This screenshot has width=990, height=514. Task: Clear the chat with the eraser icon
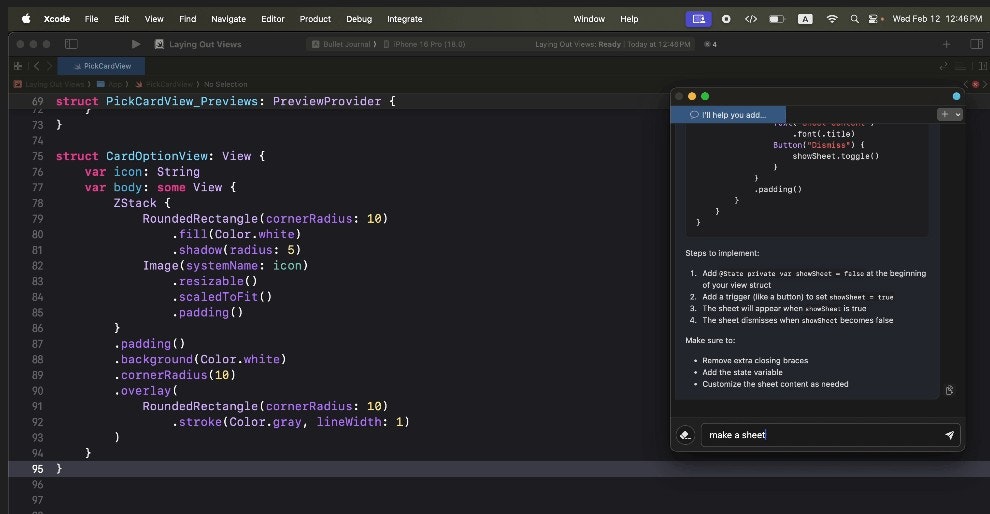685,435
